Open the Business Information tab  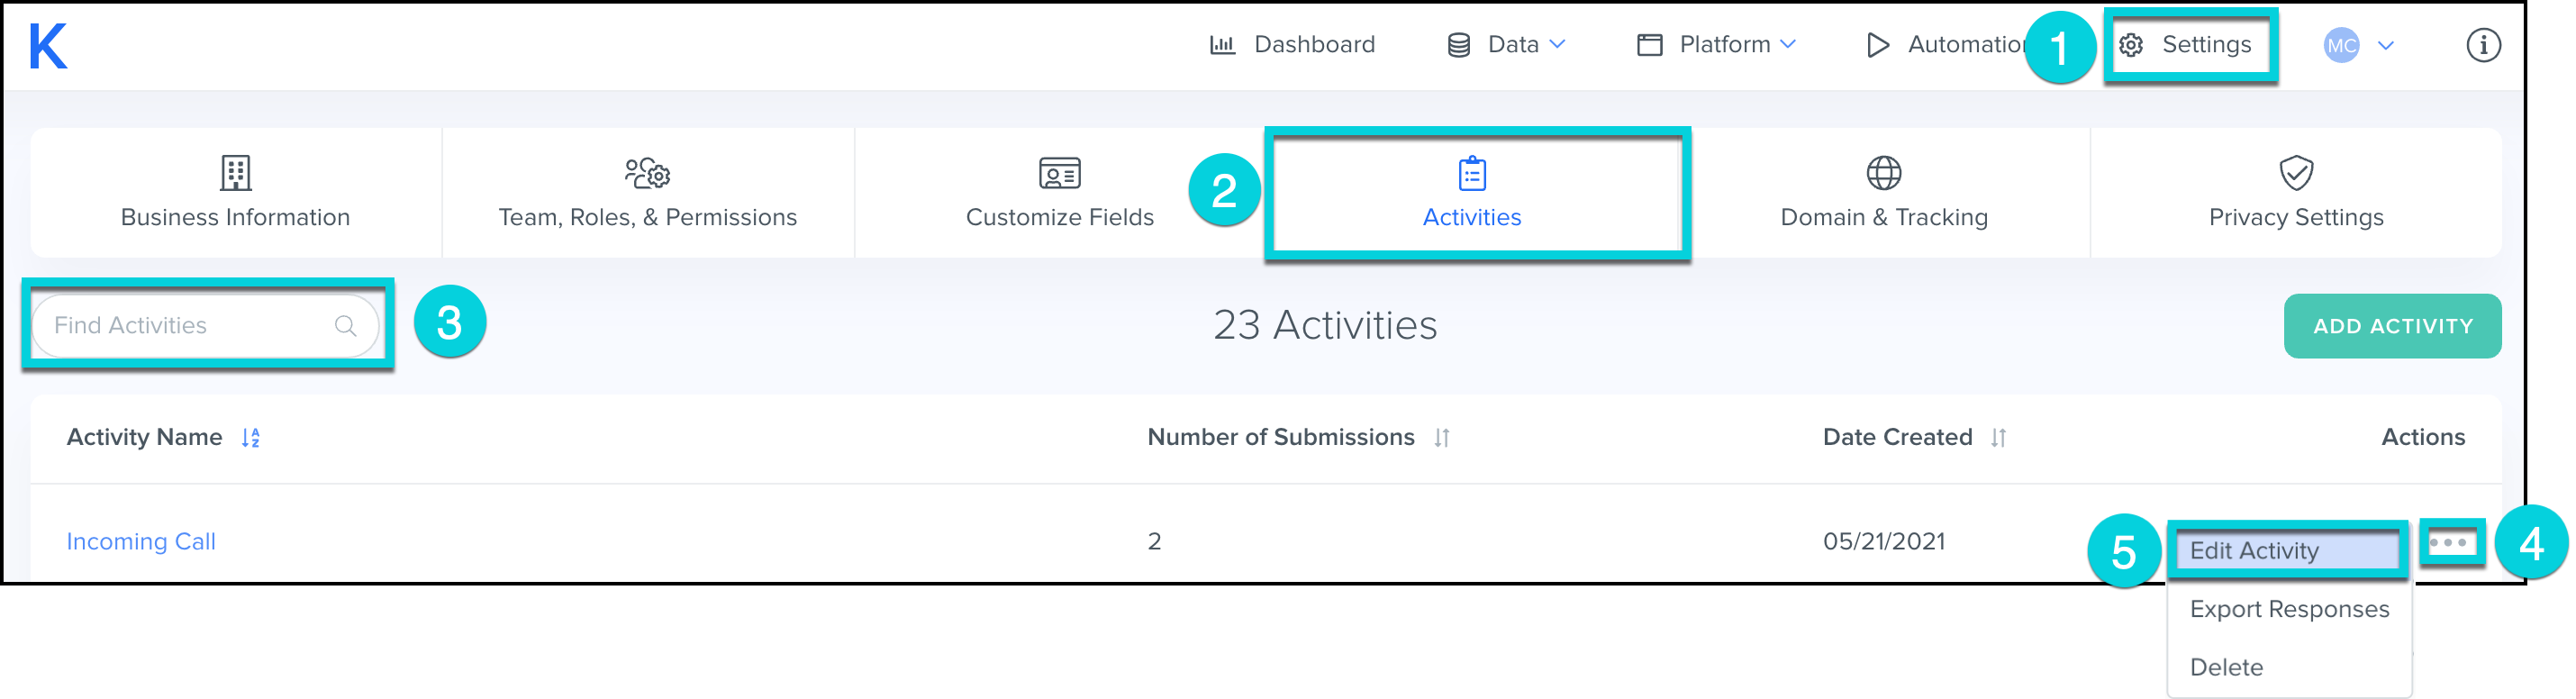point(235,193)
